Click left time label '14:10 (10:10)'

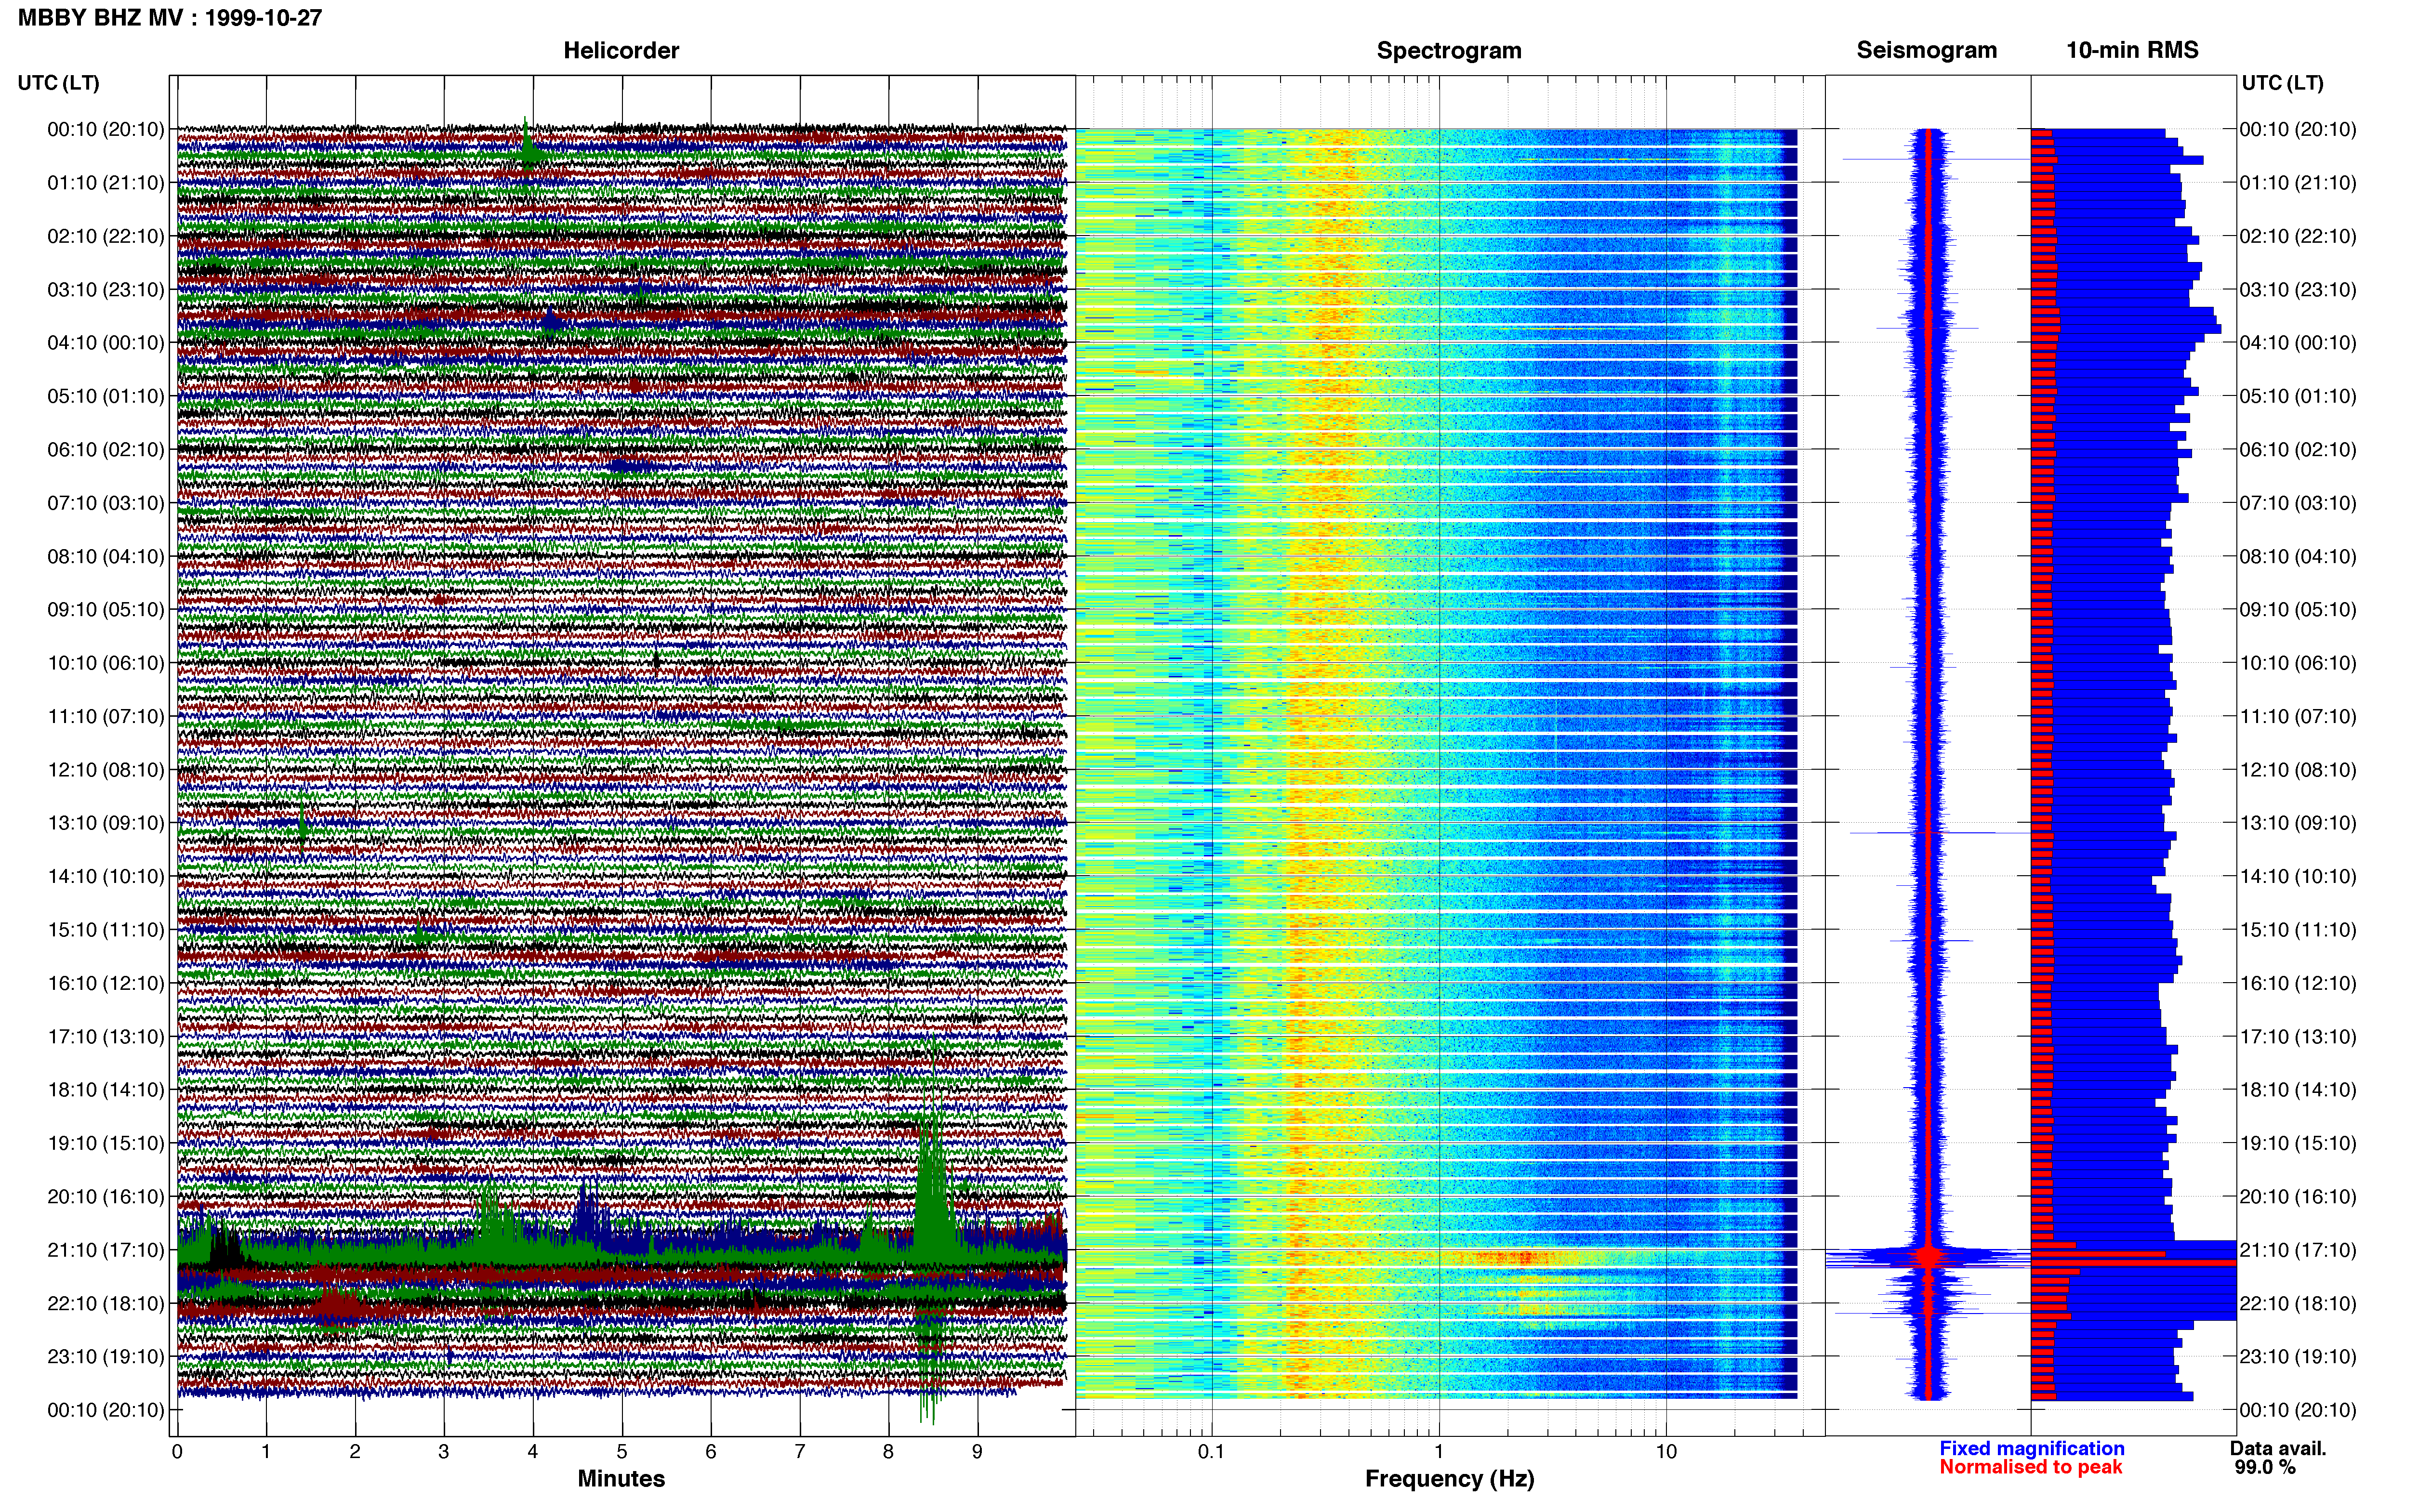coord(106,876)
